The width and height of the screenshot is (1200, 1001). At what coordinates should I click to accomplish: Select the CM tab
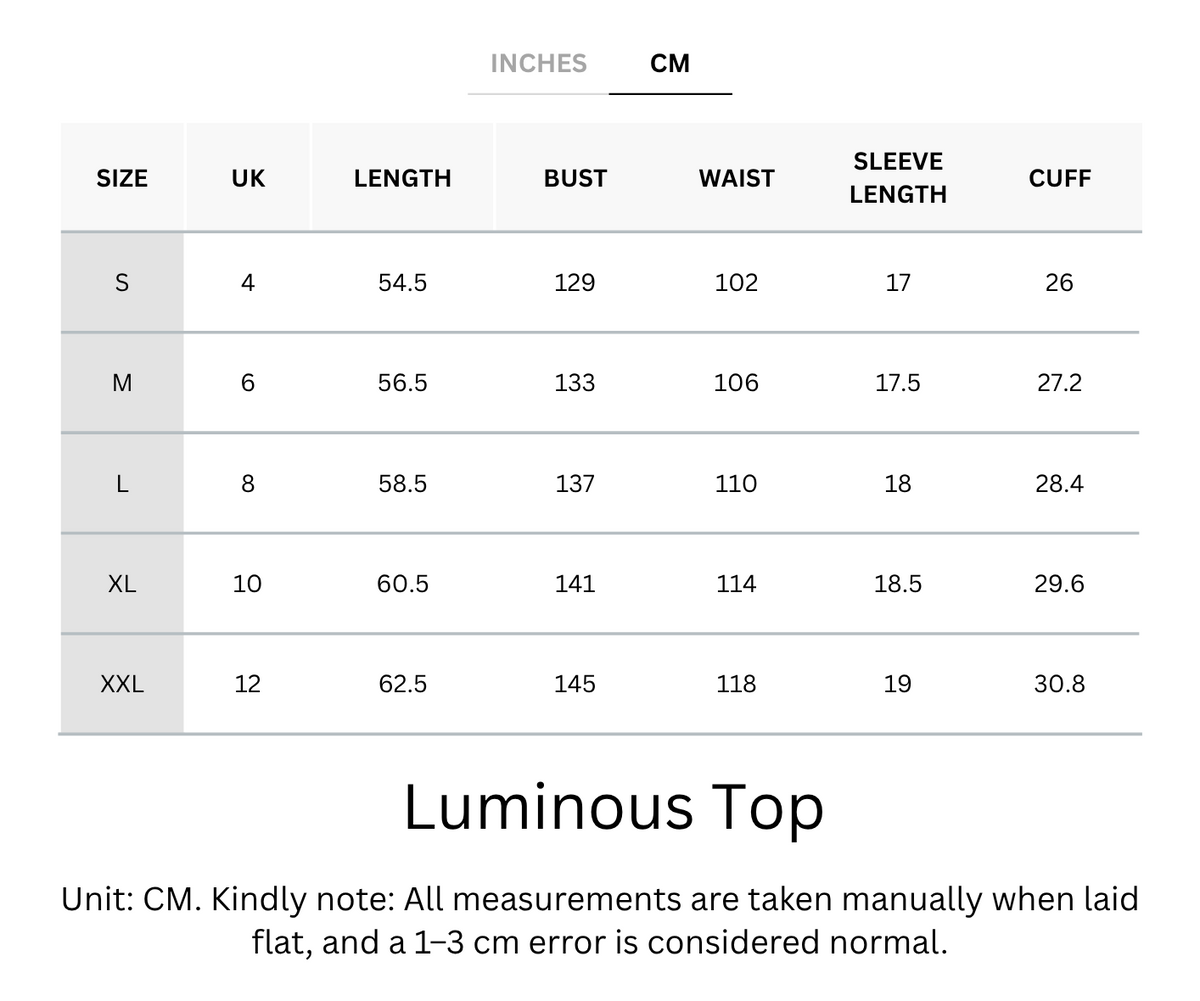[670, 63]
